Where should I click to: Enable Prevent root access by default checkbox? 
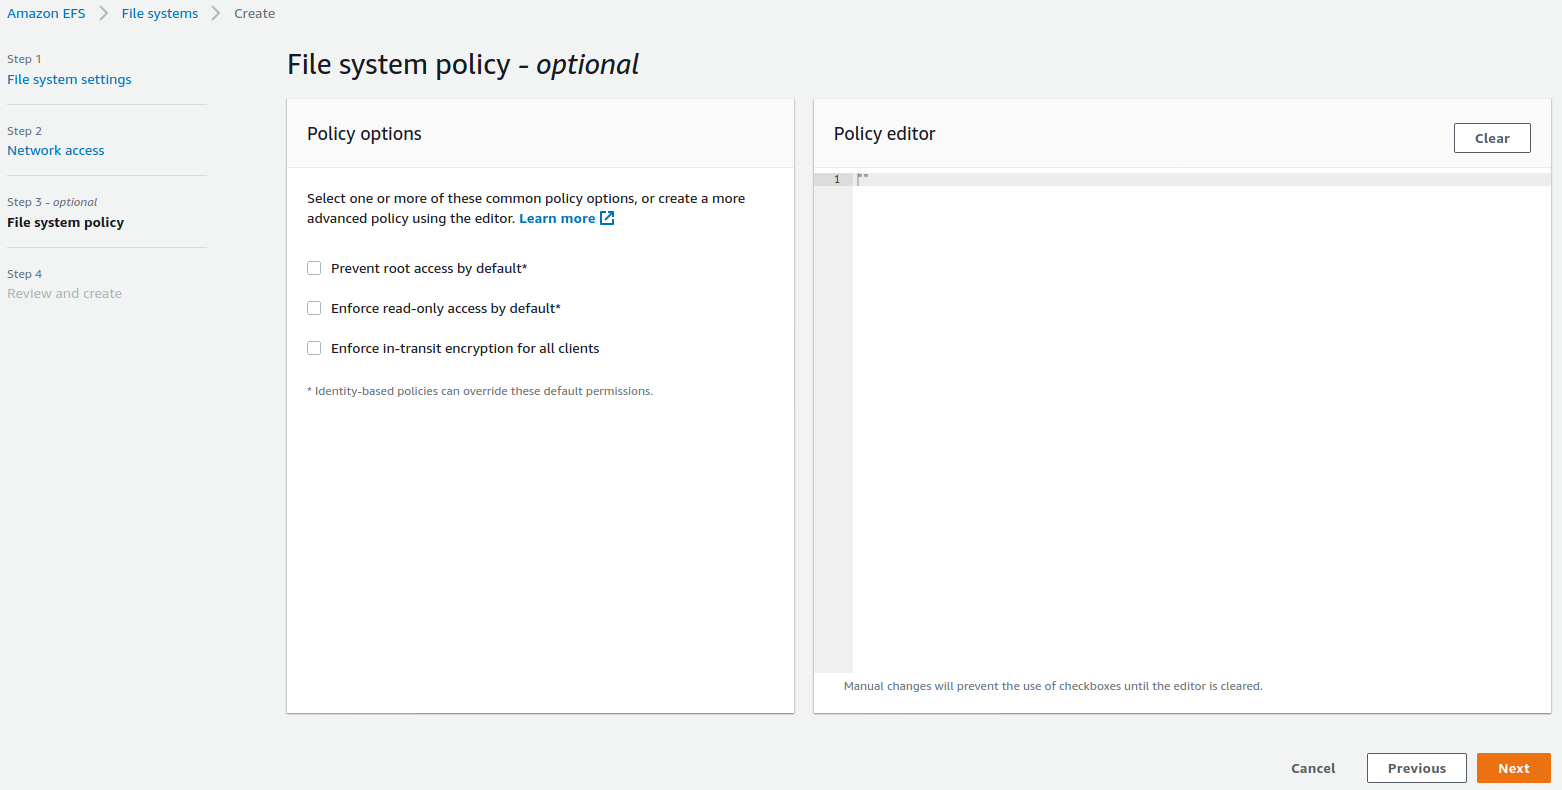(314, 268)
